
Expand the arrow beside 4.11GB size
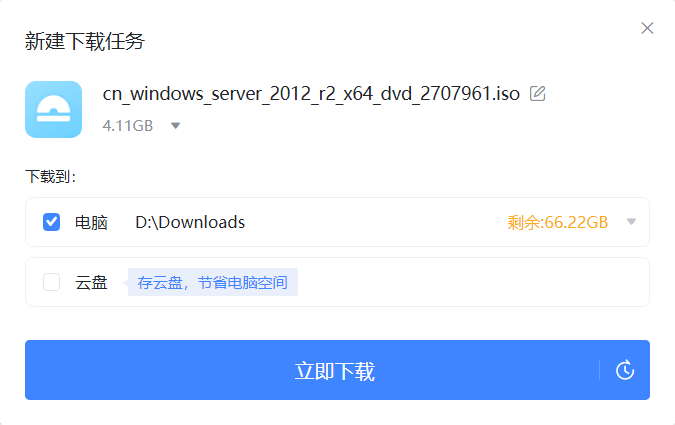[175, 126]
